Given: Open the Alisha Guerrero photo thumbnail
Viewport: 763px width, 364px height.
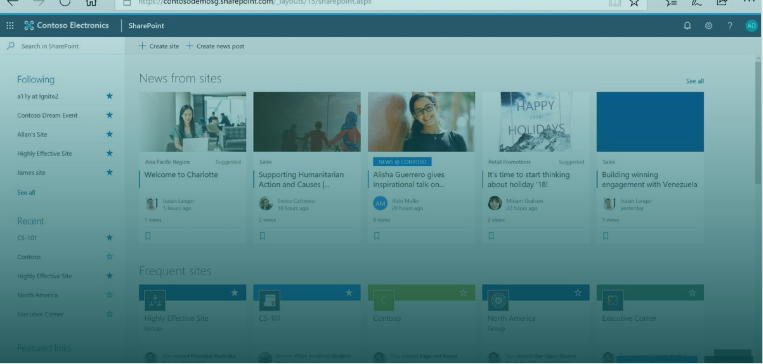Looking at the screenshot, I should [x=421, y=122].
